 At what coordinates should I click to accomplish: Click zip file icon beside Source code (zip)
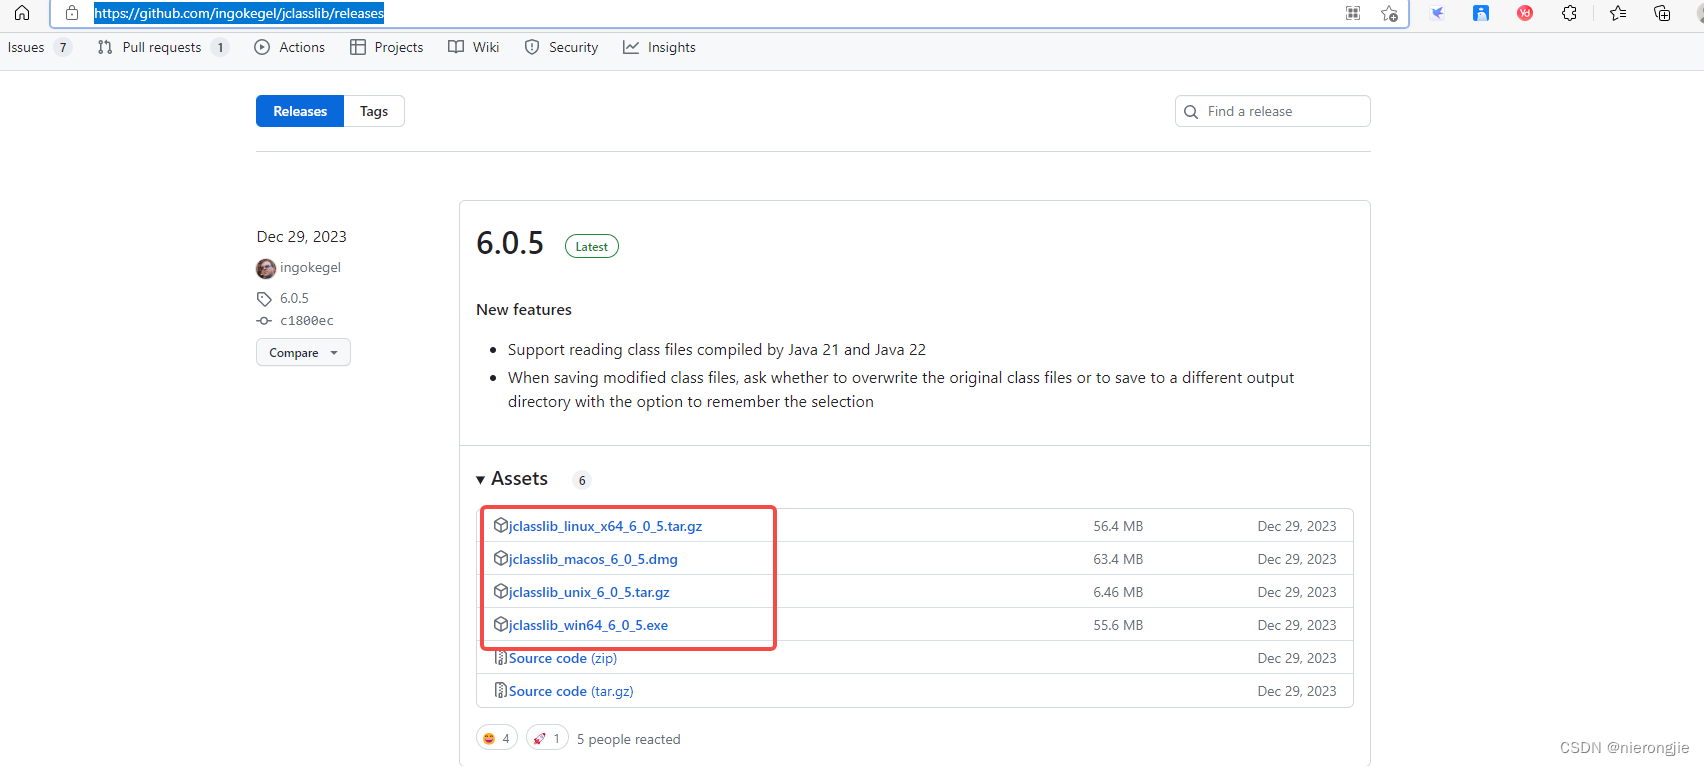[x=501, y=657]
